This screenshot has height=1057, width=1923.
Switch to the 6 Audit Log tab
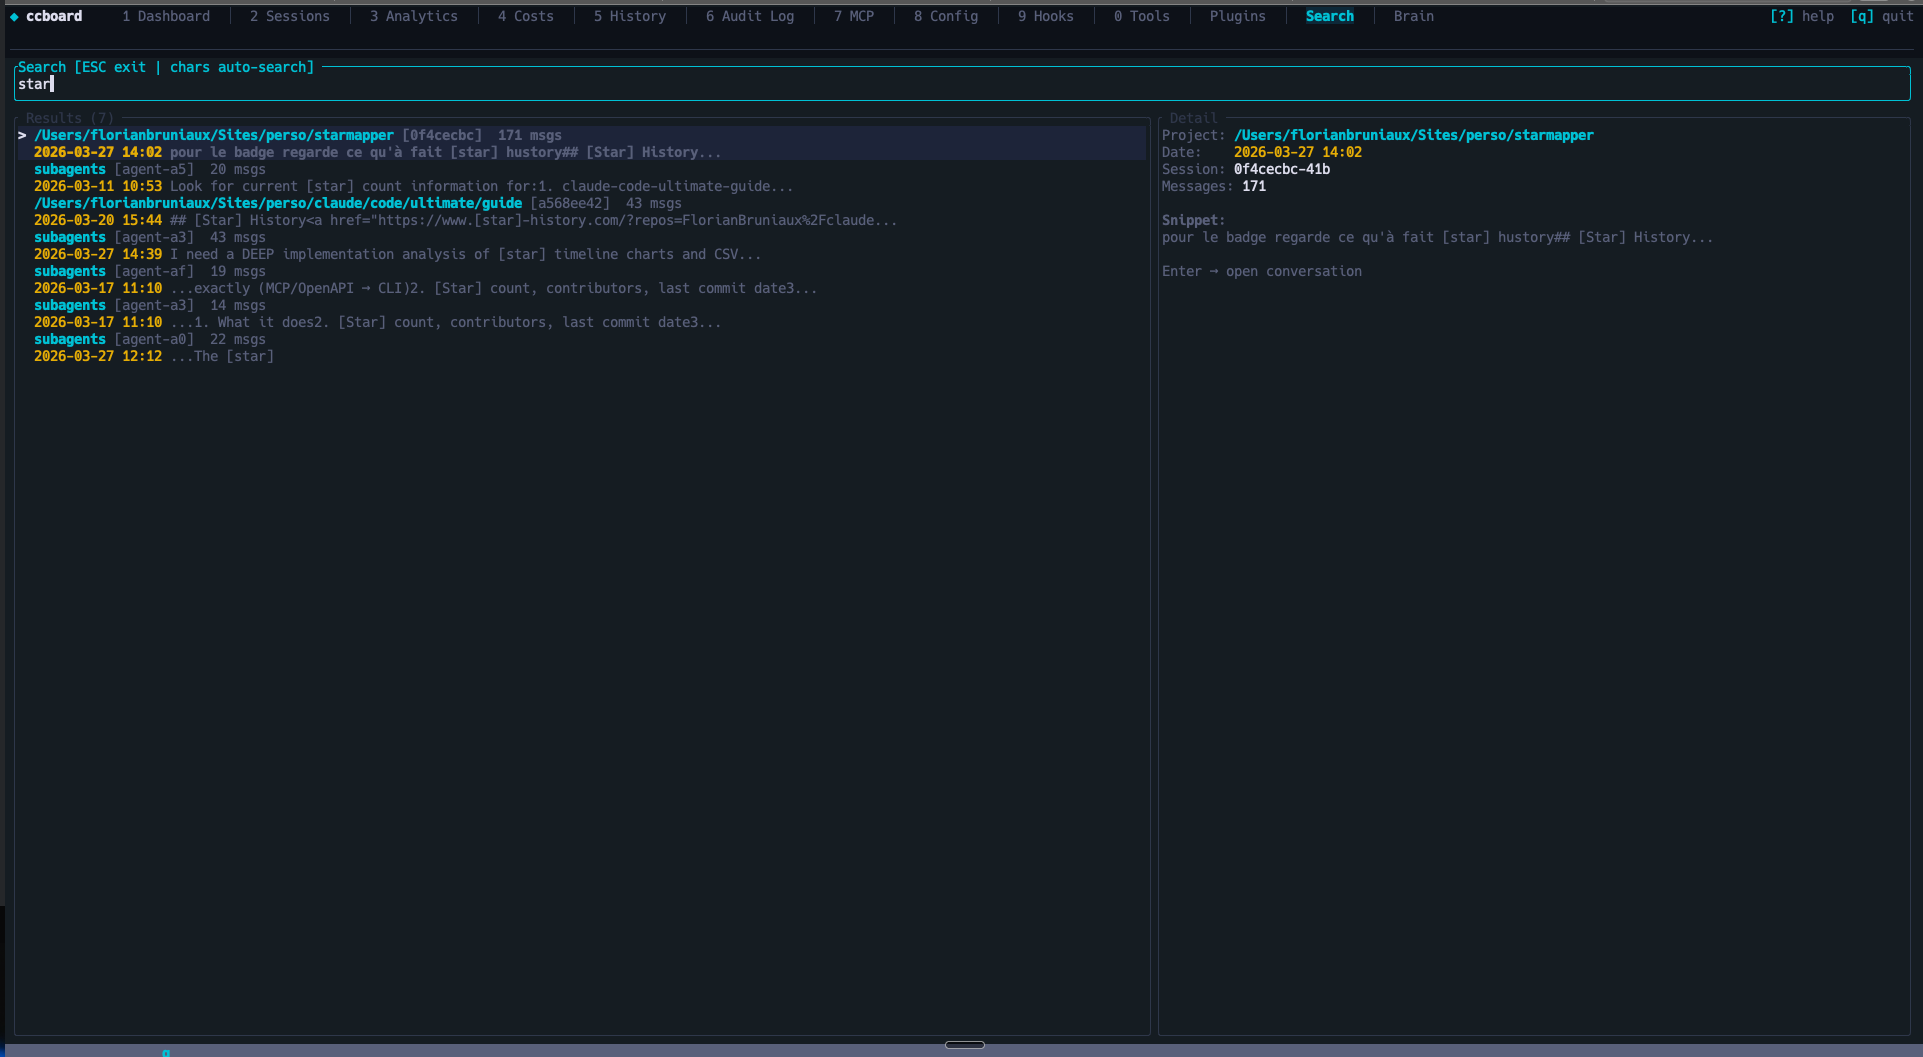pyautogui.click(x=750, y=17)
